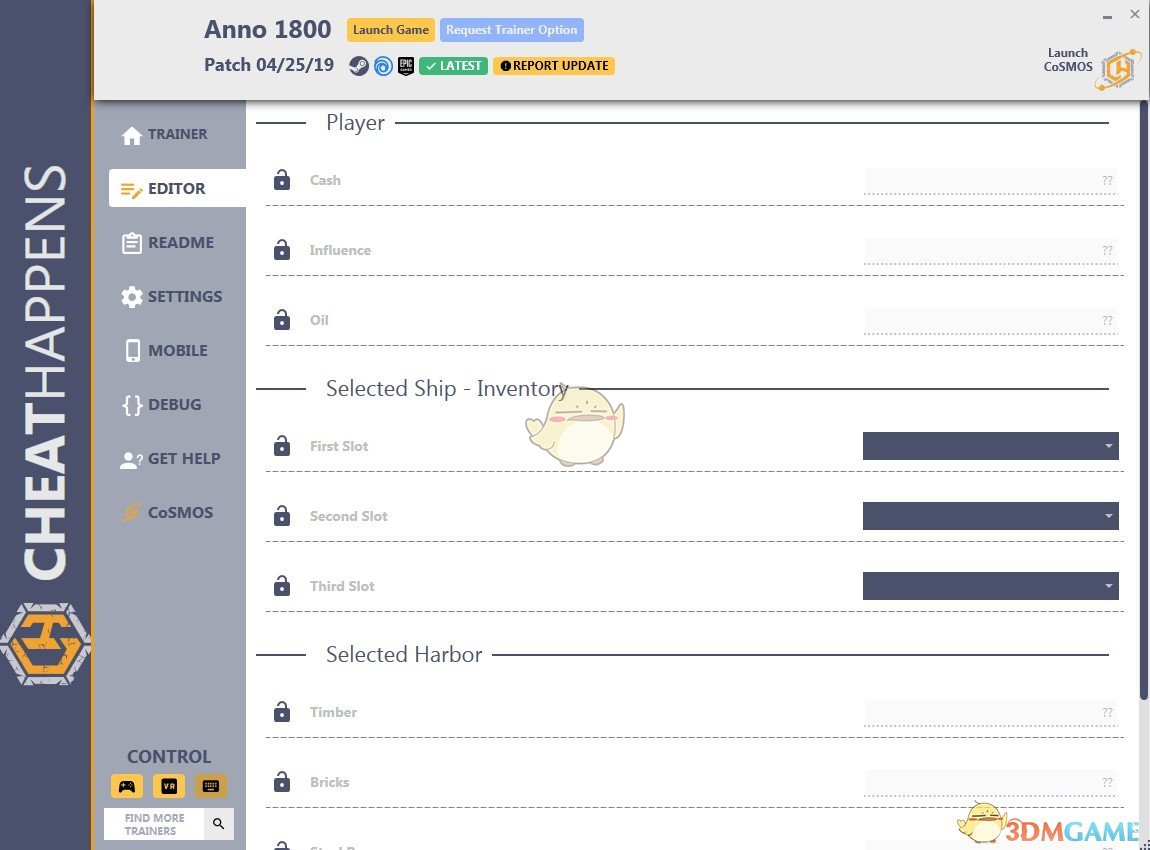Viewport: 1150px width, 850px height.
Task: Toggle the lock on Influence
Action: coord(281,250)
